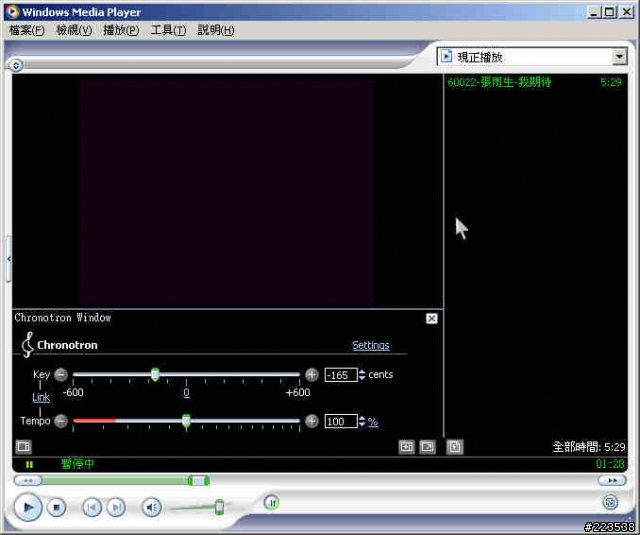Maximize the Windows Media Player window
The width and height of the screenshot is (640, 535).
coord(610,12)
